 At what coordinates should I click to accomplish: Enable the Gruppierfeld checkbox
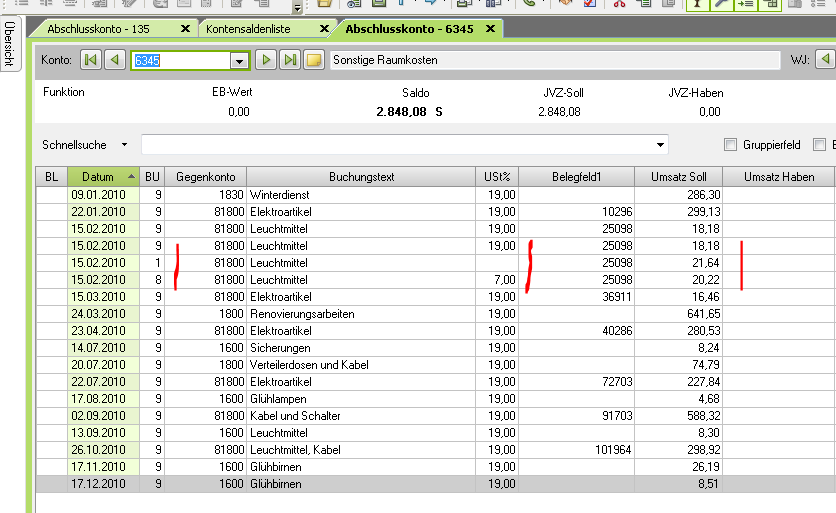coord(730,145)
